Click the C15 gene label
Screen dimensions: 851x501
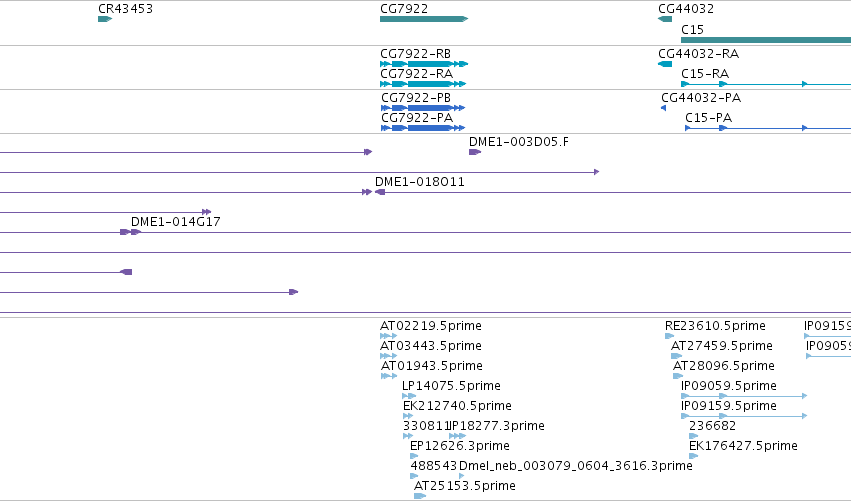[693, 30]
